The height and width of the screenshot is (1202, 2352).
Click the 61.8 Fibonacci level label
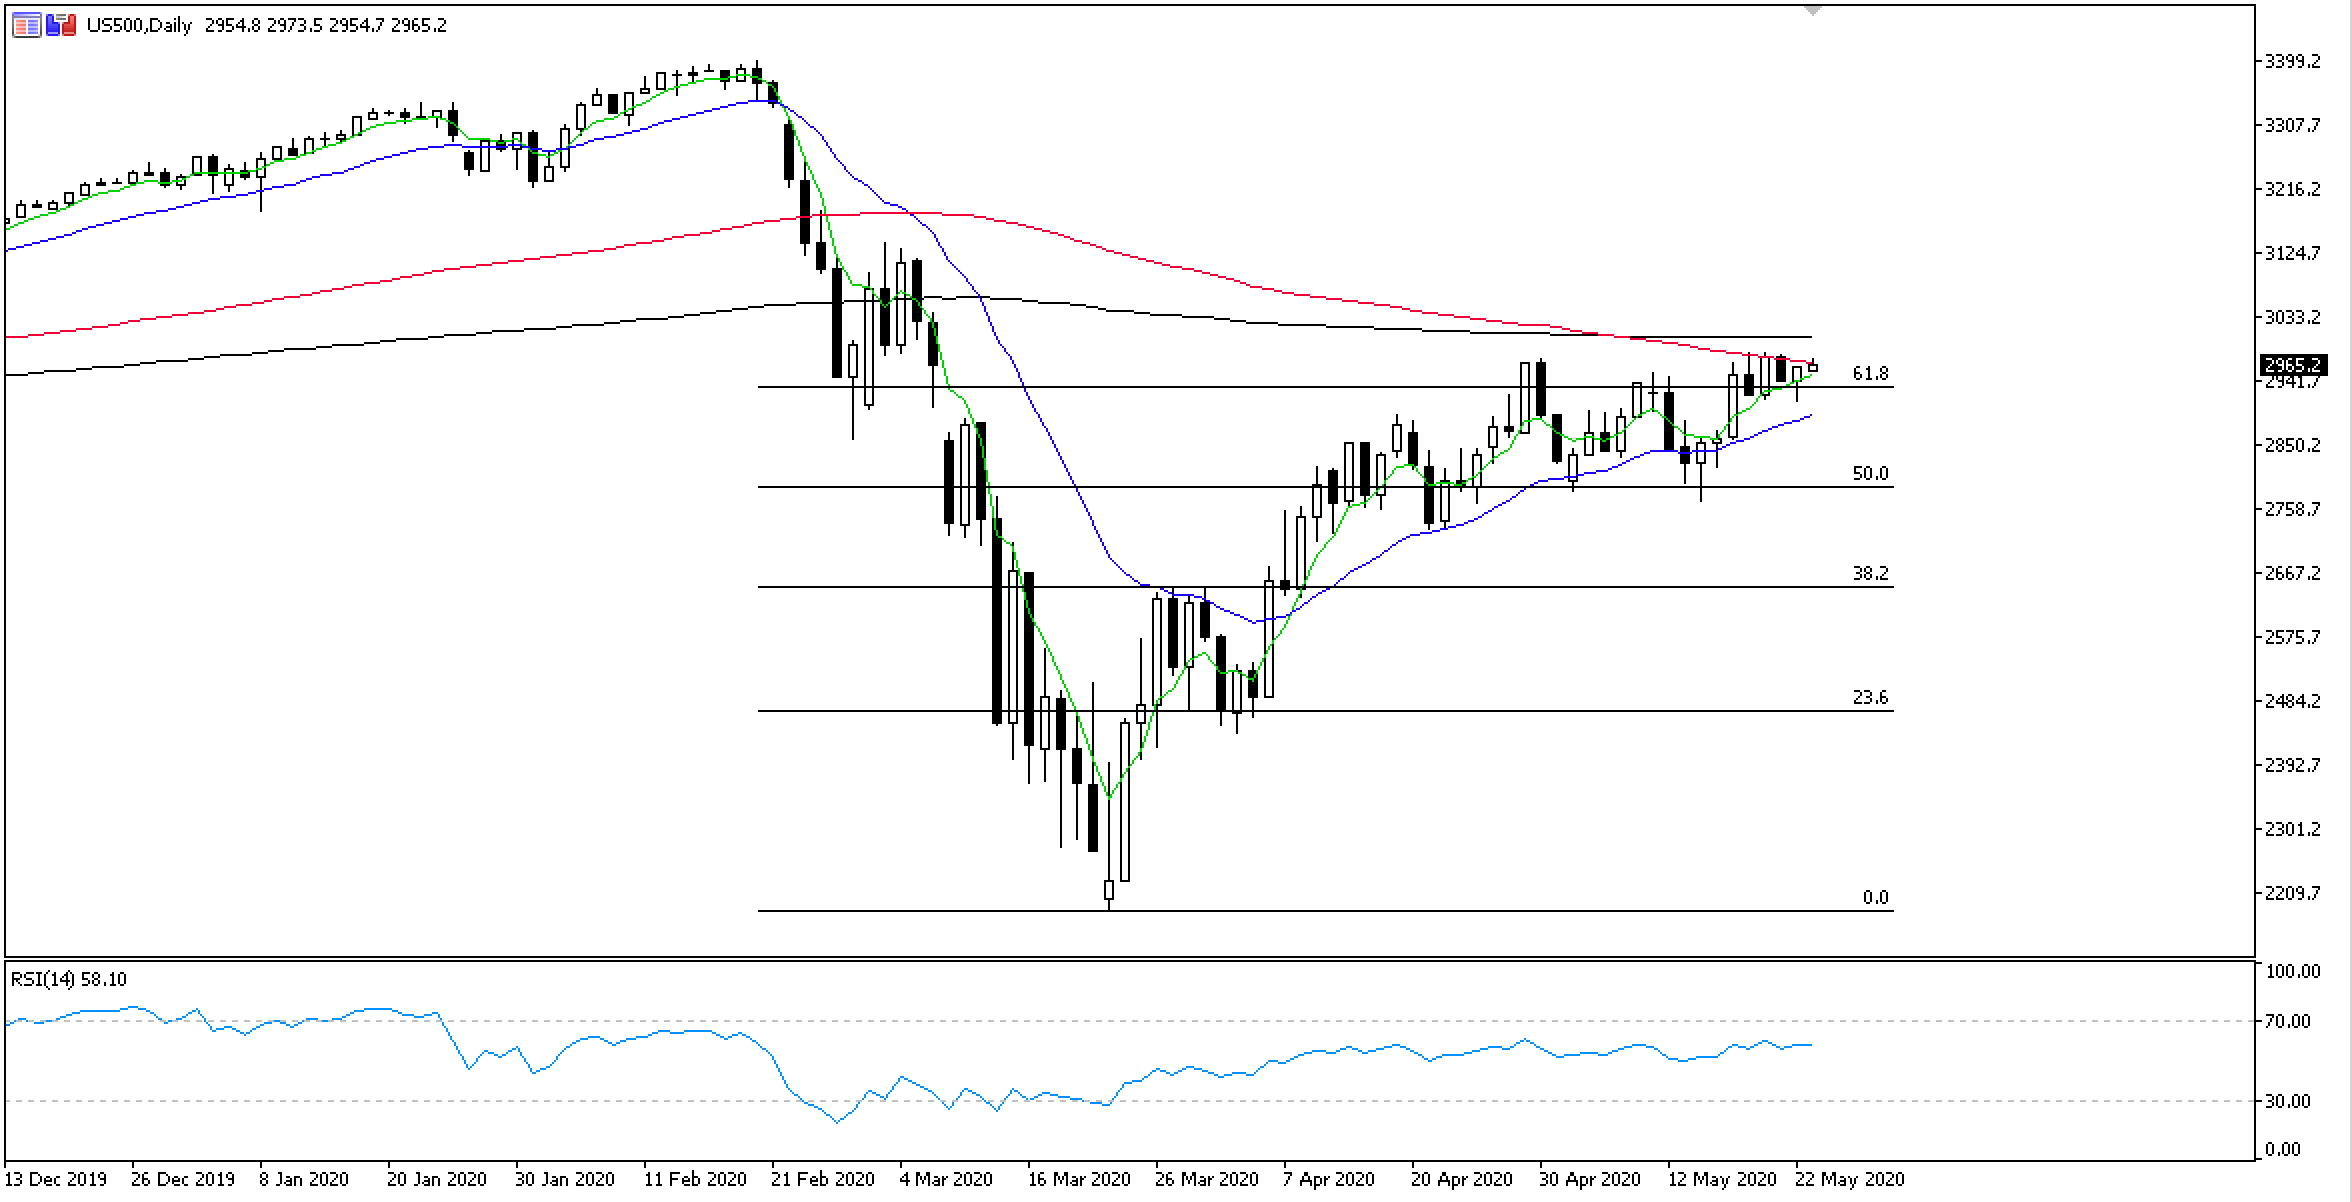coord(1870,373)
